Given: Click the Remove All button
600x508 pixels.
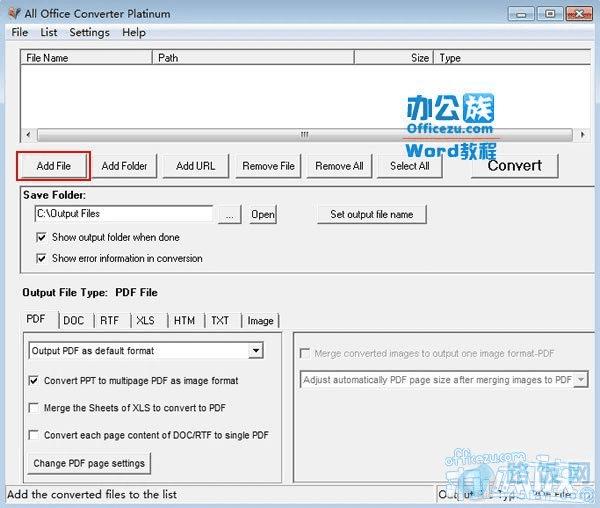Looking at the screenshot, I should 339,166.
